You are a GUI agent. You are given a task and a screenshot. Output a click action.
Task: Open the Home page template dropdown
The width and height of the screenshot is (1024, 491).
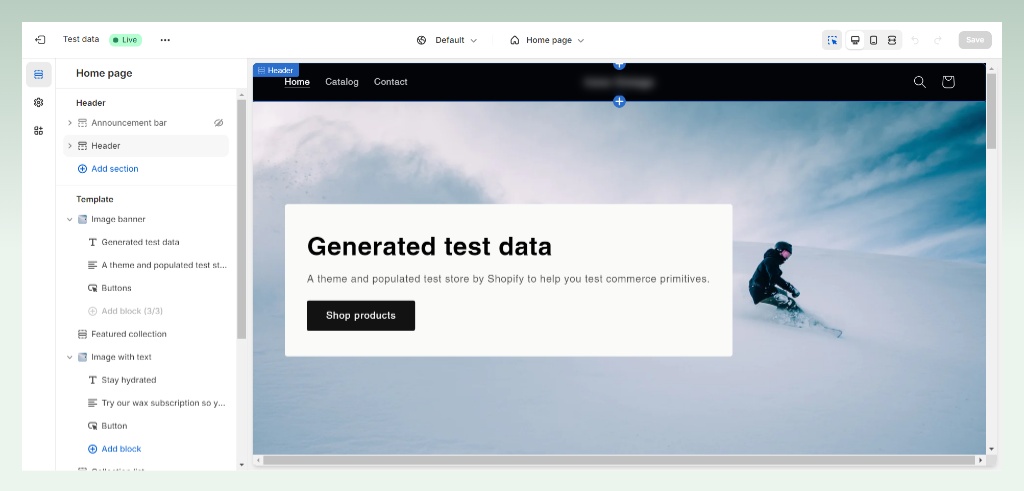[x=547, y=40]
